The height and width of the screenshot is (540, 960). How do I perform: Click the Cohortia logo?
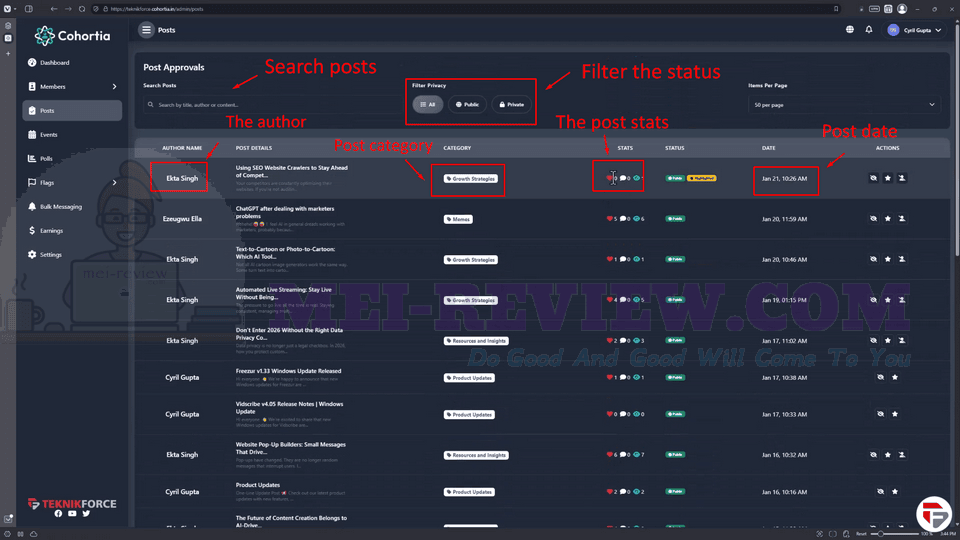(x=72, y=36)
